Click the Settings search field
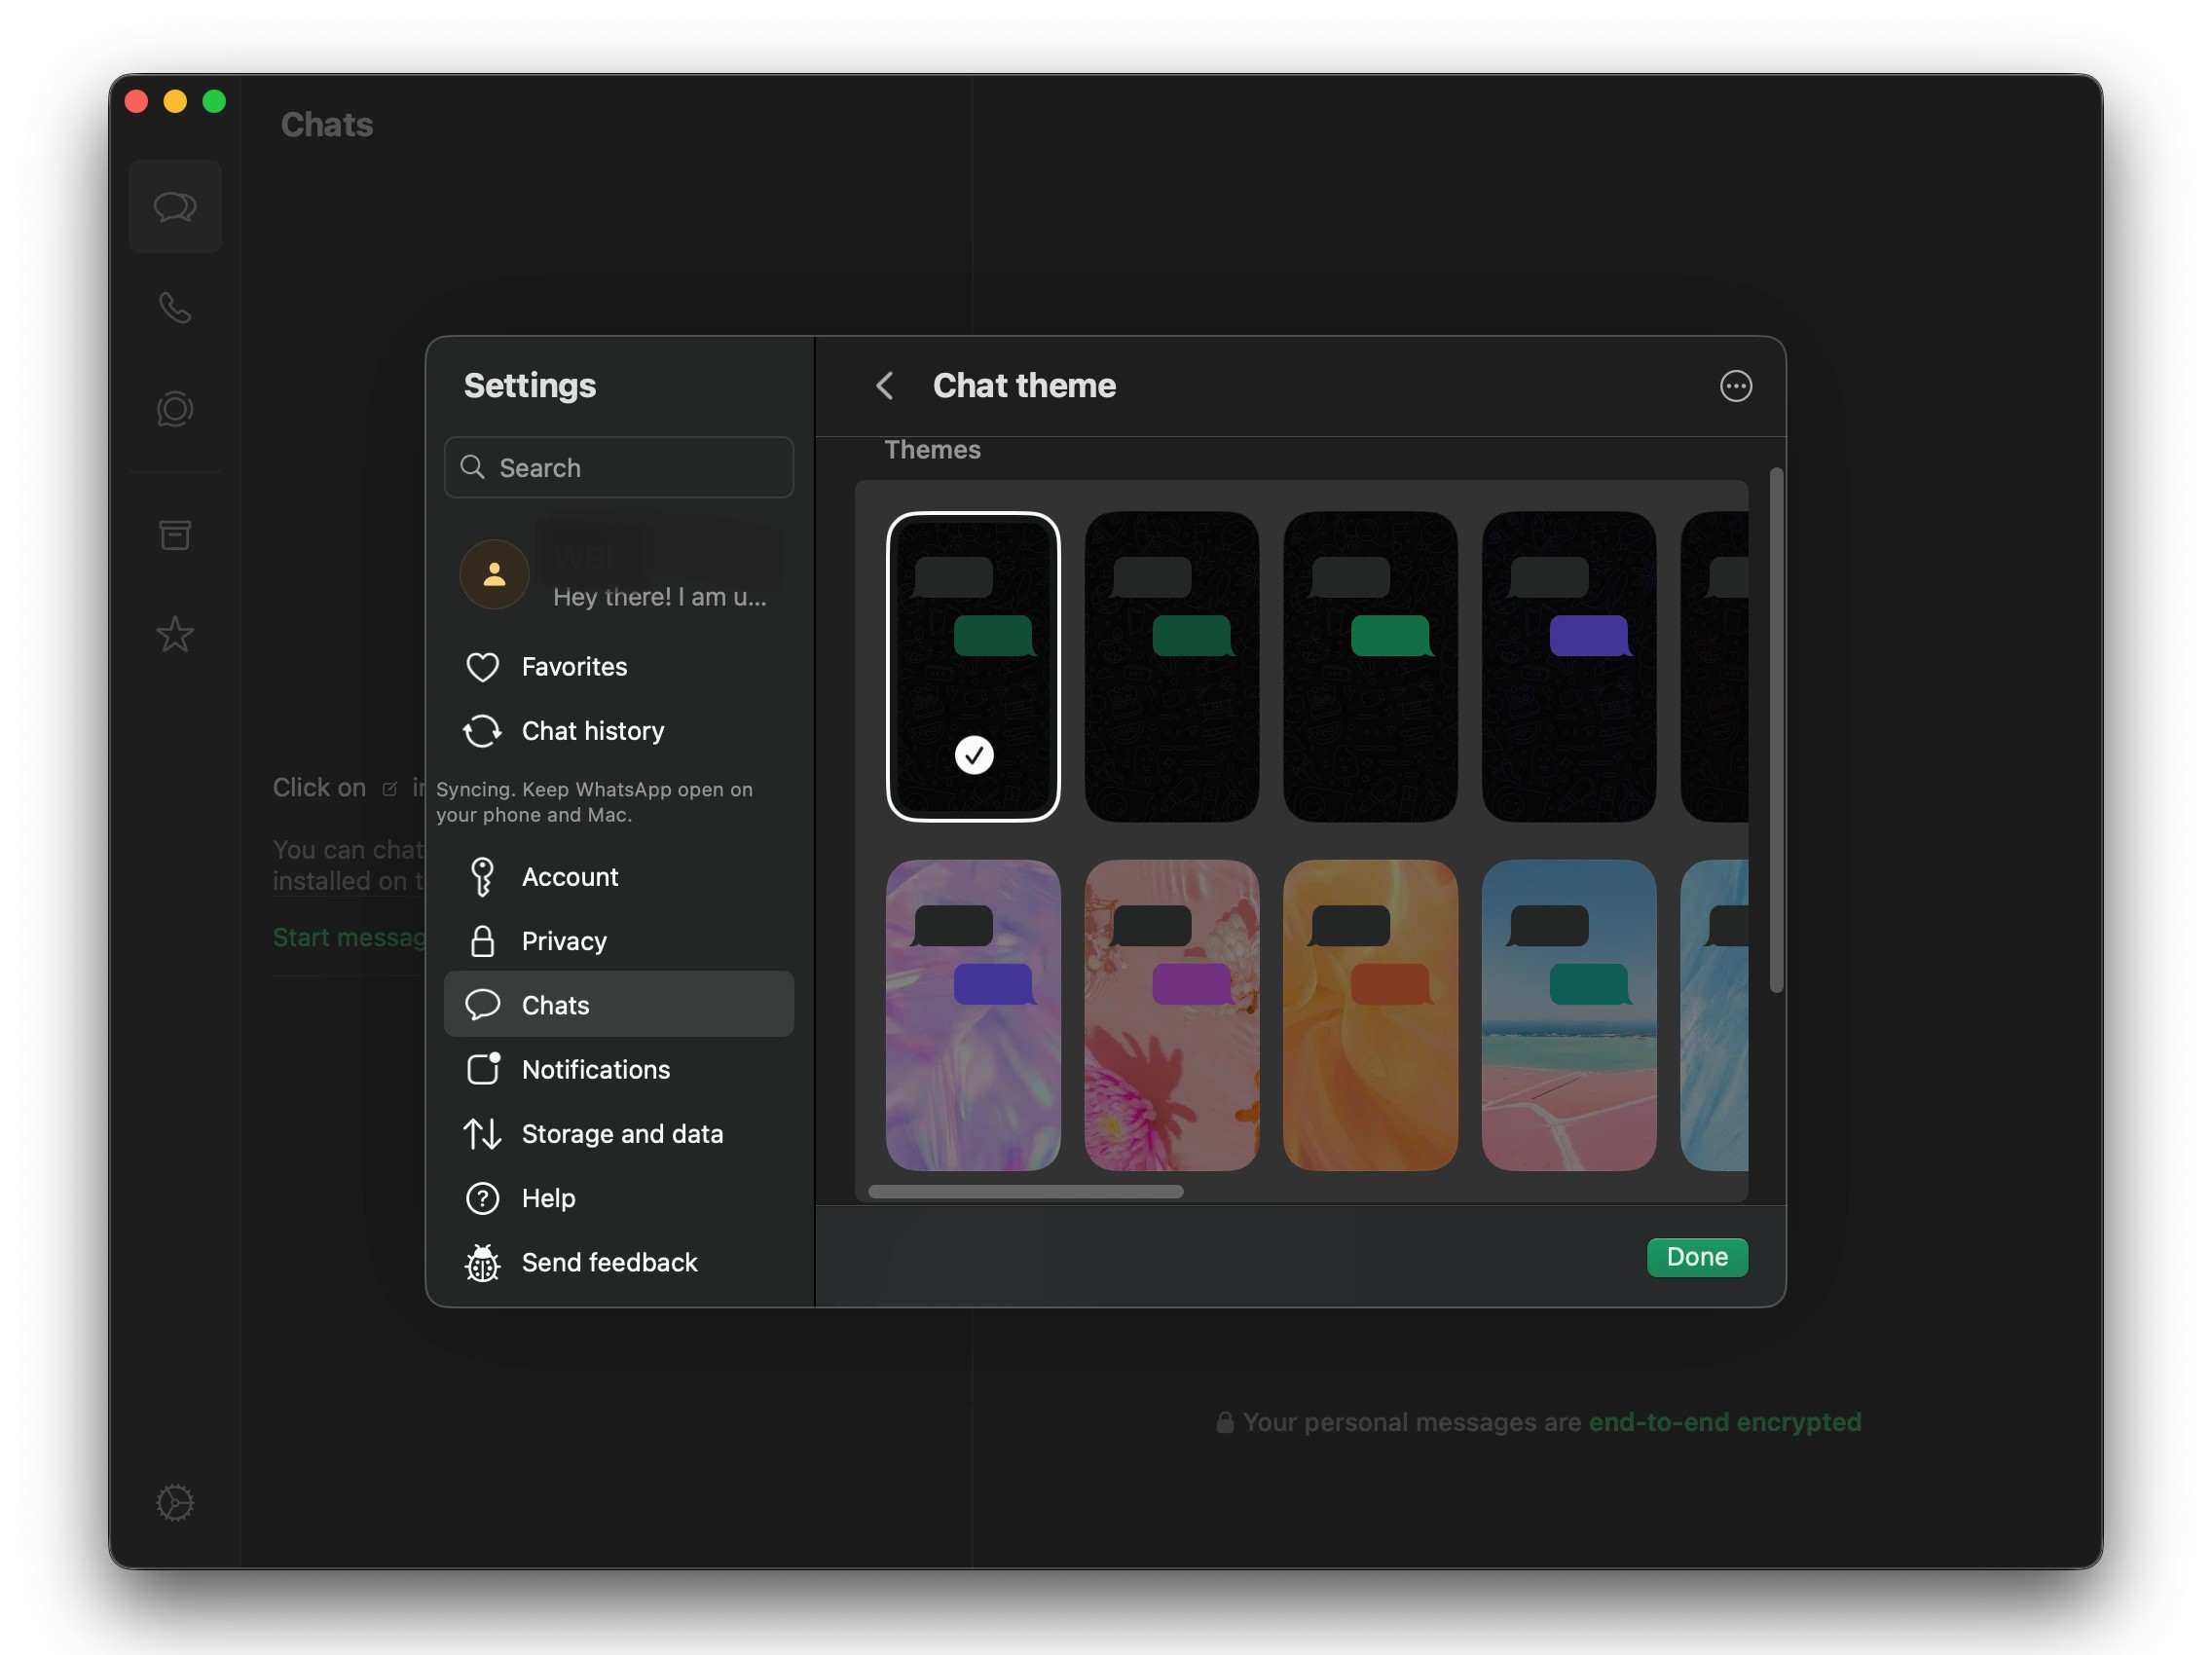 618,467
